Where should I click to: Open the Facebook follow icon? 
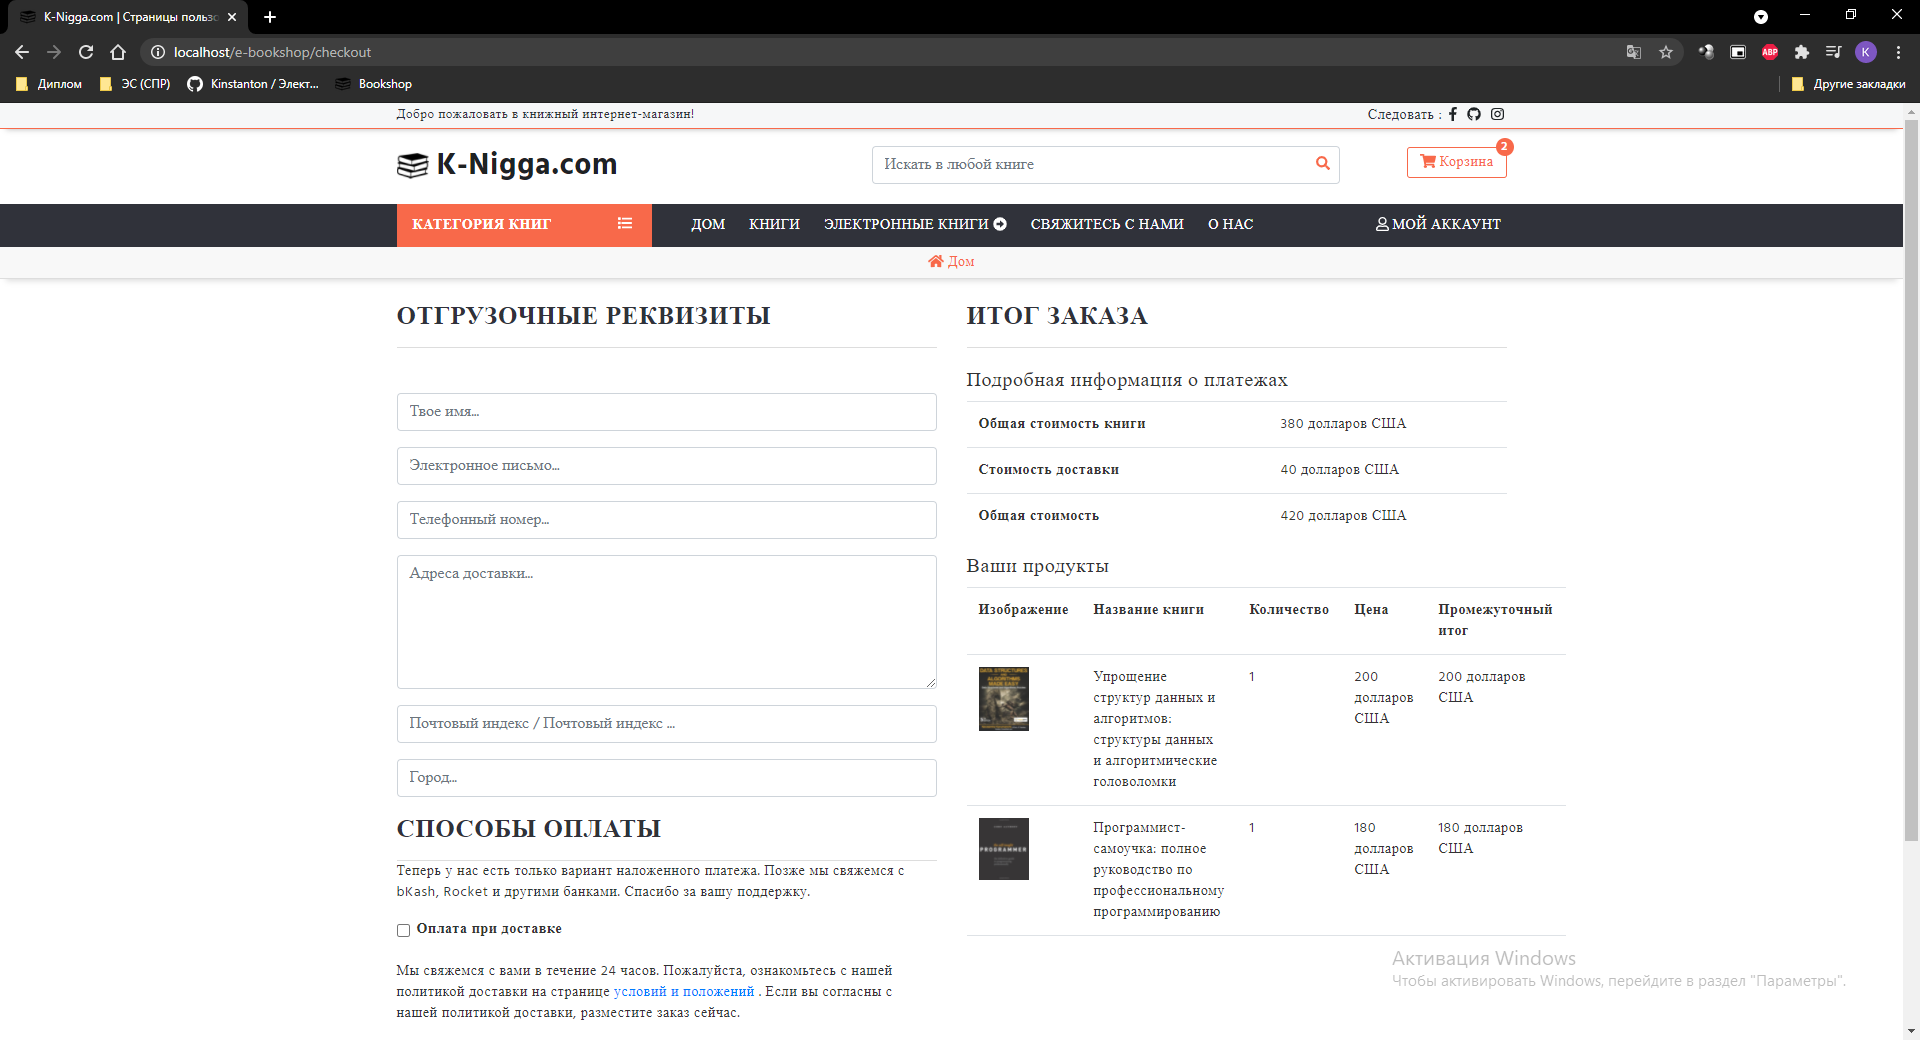(1453, 114)
